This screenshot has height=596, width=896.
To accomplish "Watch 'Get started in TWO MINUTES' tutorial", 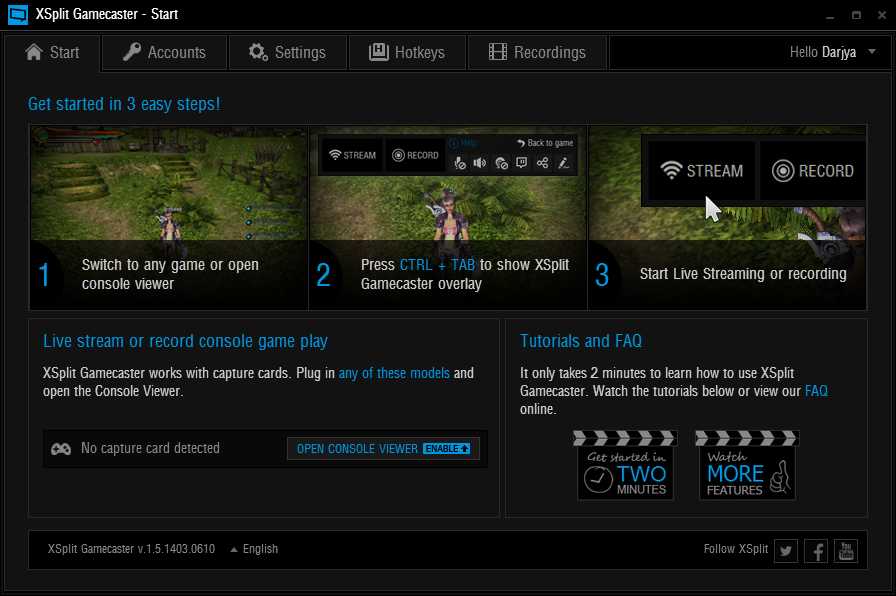I will 625,466.
